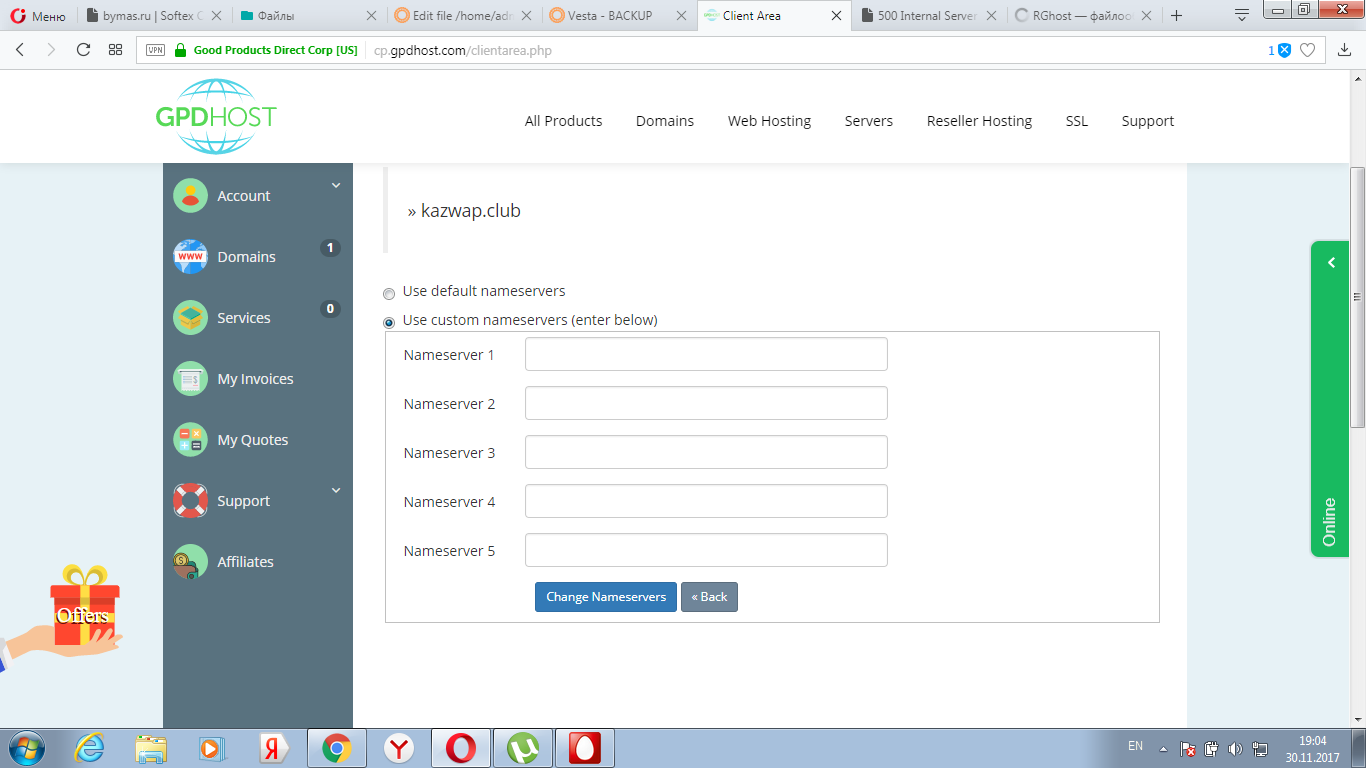The height and width of the screenshot is (768, 1366).
Task: Click the browser reload icon
Action: click(x=83, y=50)
